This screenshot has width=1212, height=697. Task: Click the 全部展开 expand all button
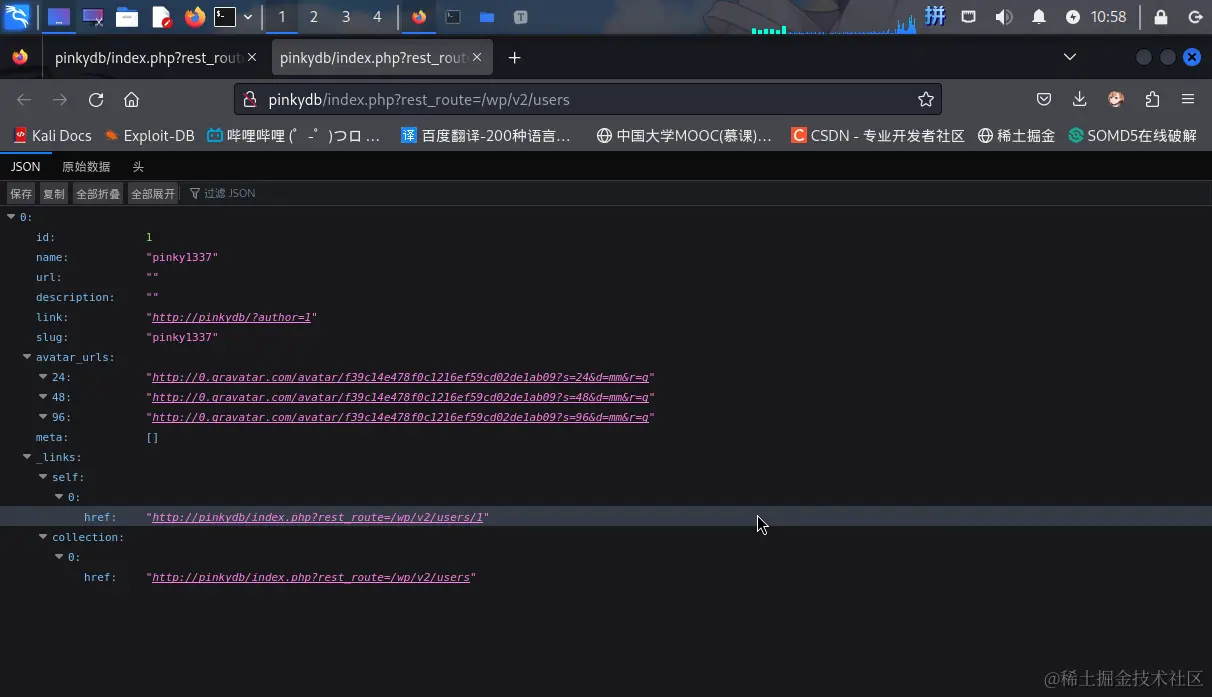click(153, 193)
